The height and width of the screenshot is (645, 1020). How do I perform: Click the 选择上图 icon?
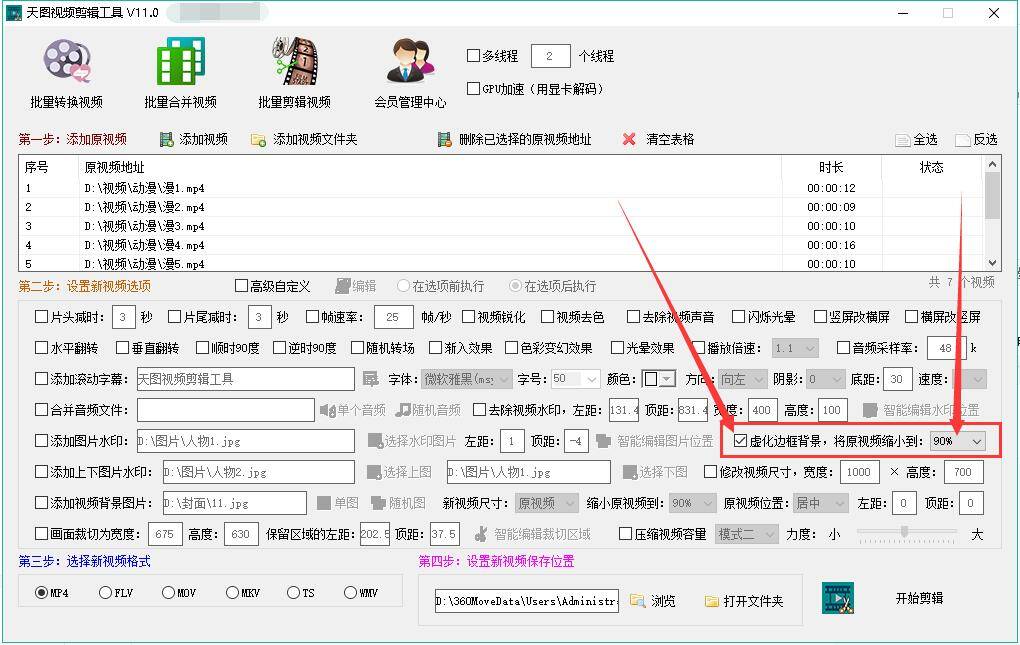point(374,472)
